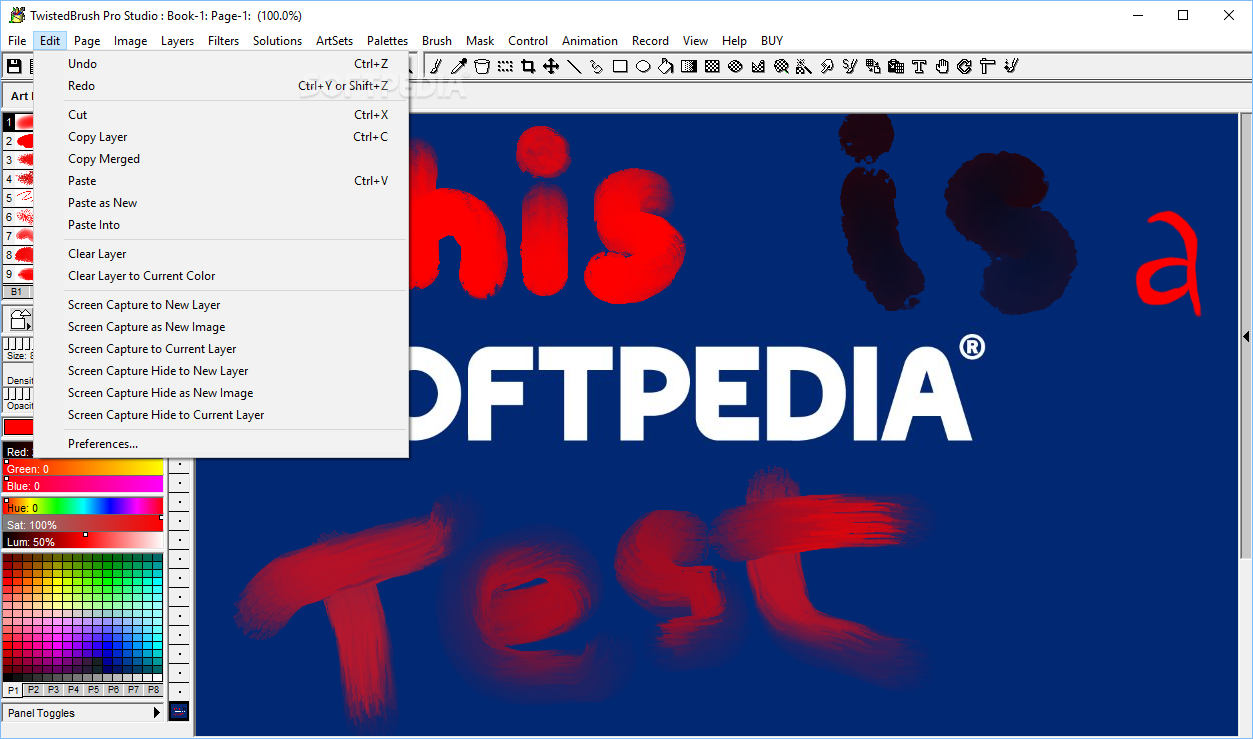Screen dimensions: 1253x739
Task: Select brush preset number 5
Action: point(18,198)
